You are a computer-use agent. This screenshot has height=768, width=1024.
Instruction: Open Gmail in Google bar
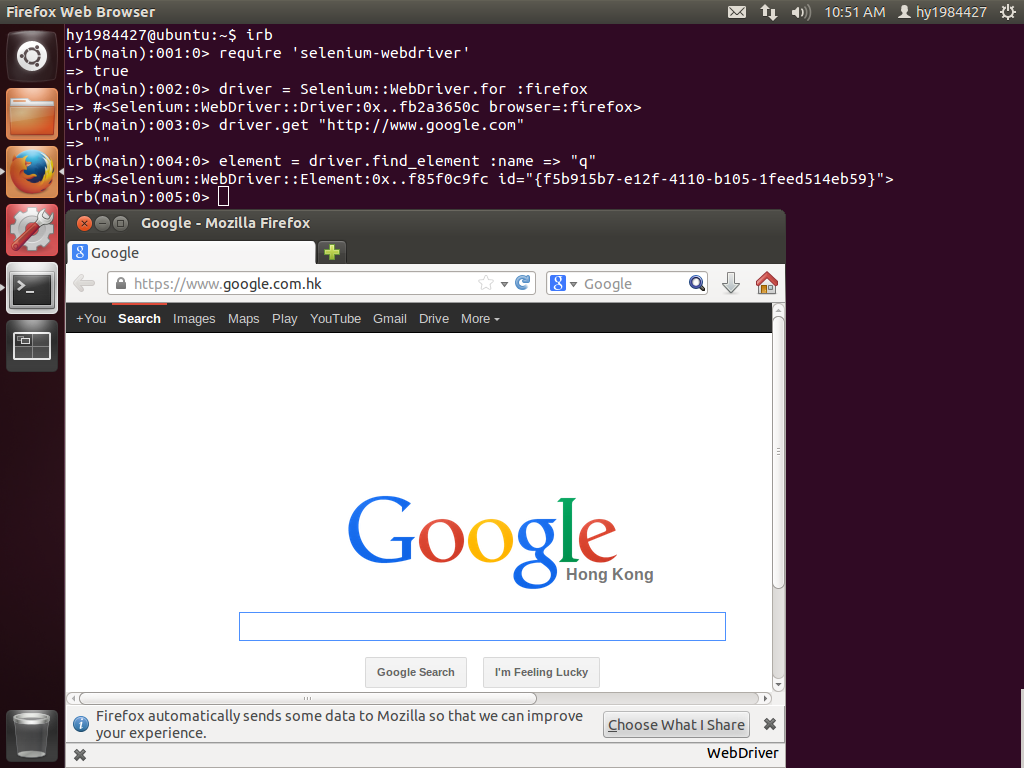coord(390,319)
